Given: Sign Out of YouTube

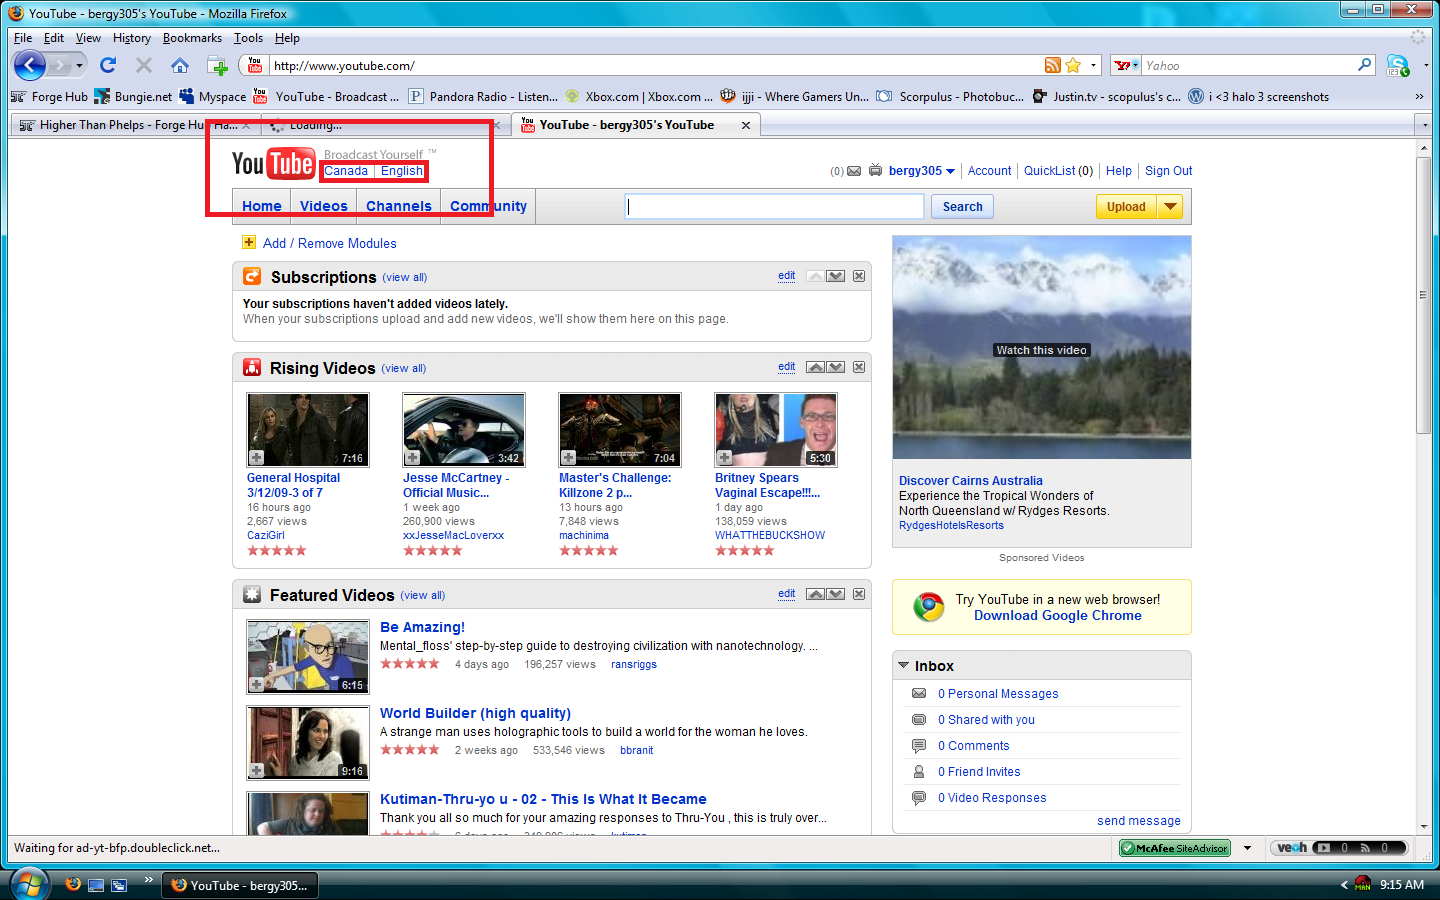Looking at the screenshot, I should tap(1168, 171).
